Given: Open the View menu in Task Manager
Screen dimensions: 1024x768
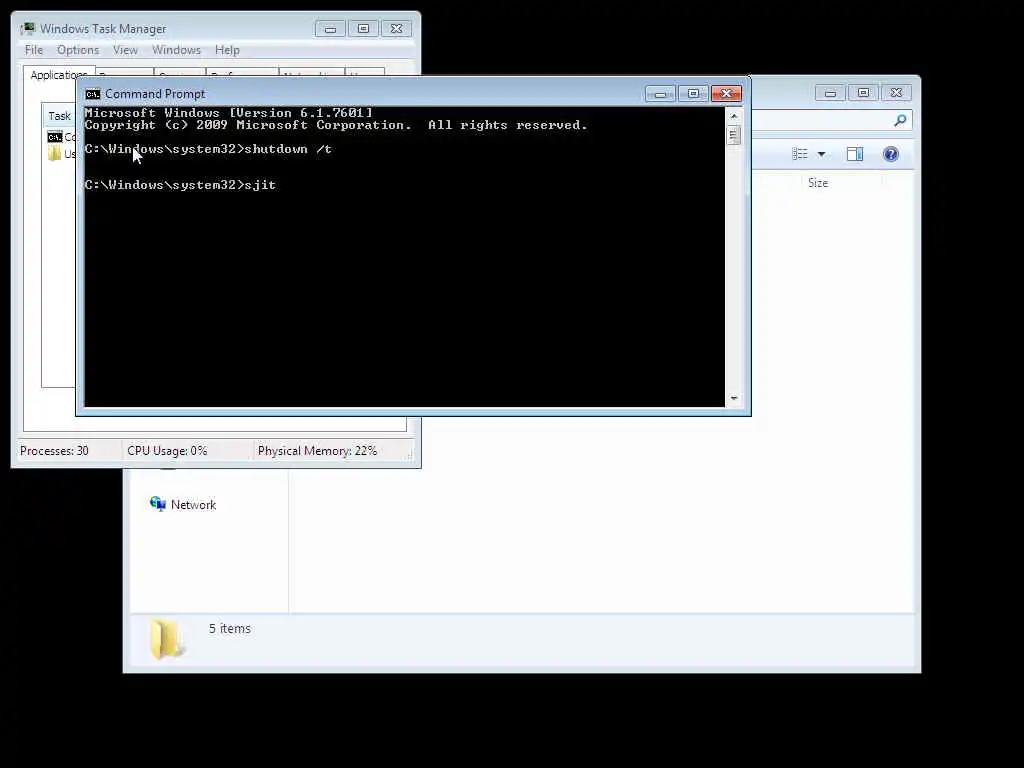Looking at the screenshot, I should [125, 50].
